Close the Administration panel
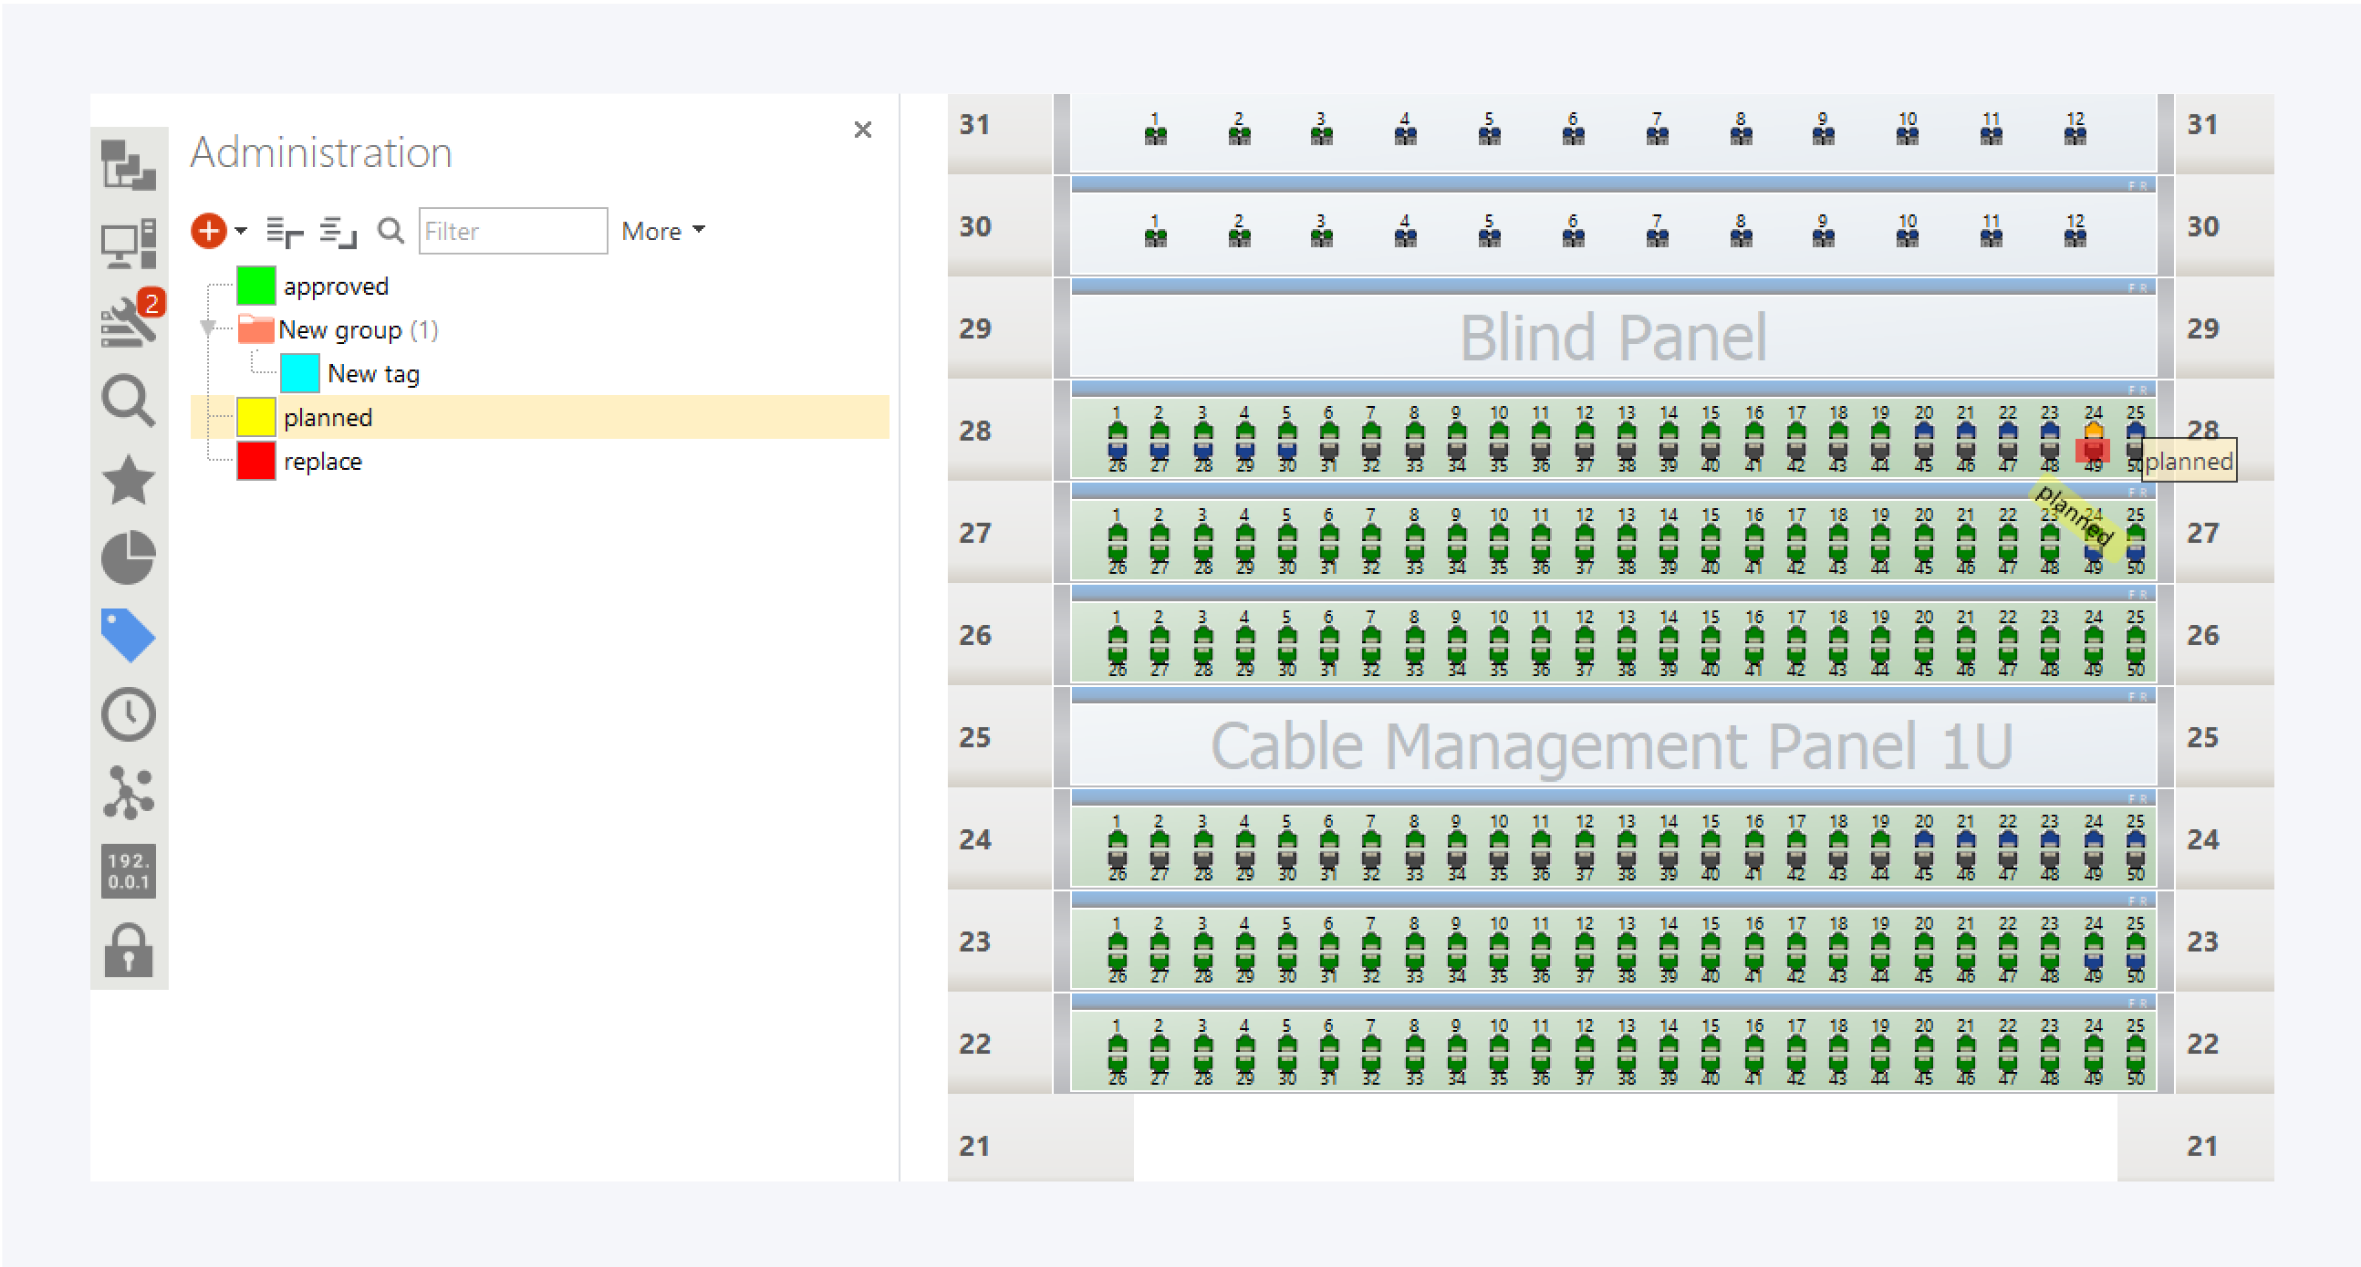Screen dimensions: 2361x1267 pos(862,130)
